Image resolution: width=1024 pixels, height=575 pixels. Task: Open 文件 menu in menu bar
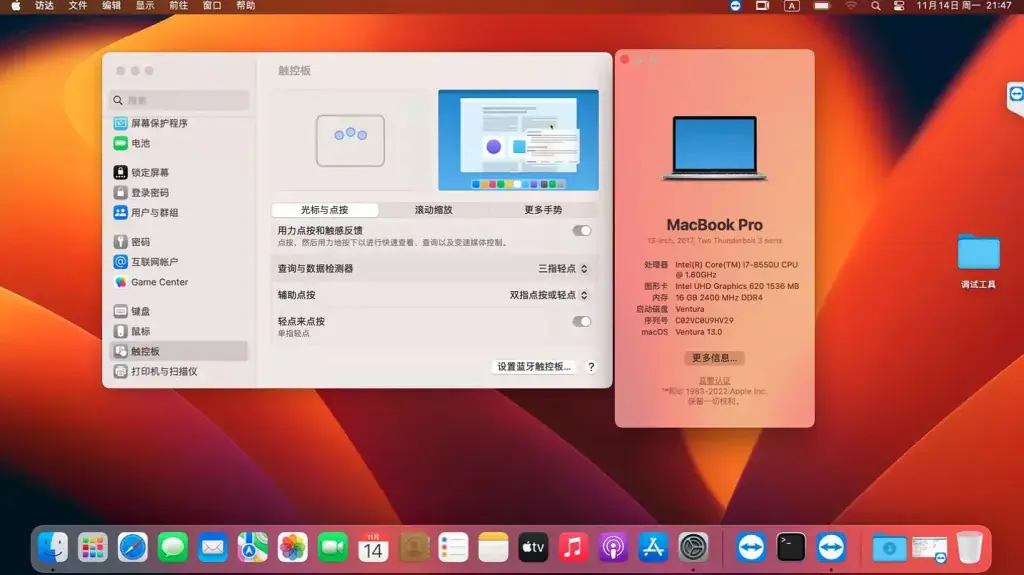[78, 6]
